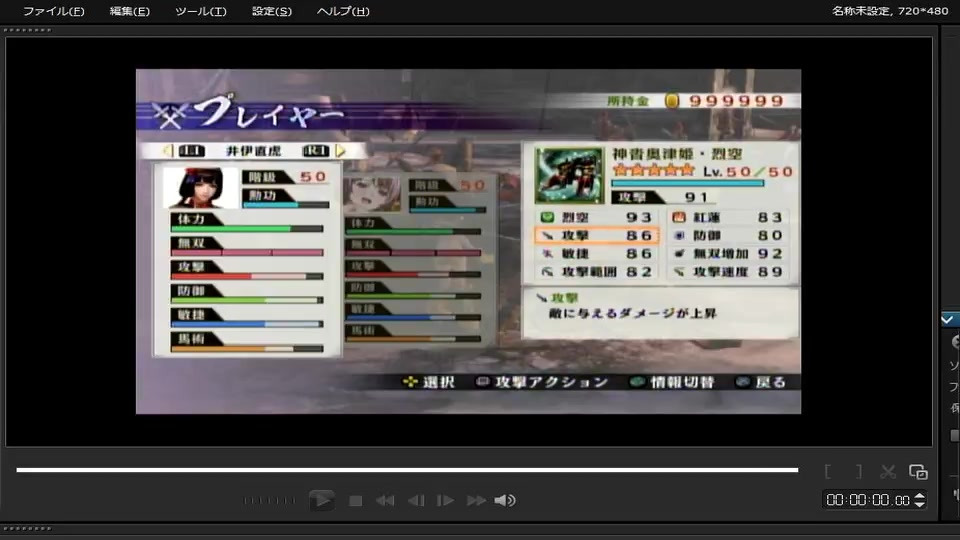The image size is (960, 540).
Task: Set the mark-out right bracket
Action: pyautogui.click(x=859, y=471)
